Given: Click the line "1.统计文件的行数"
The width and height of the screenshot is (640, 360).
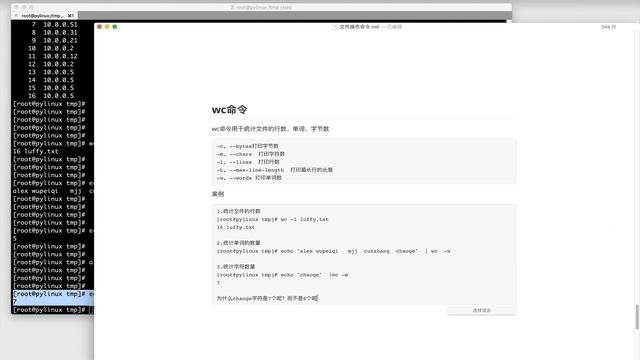Looking at the screenshot, I should pyautogui.click(x=238, y=211).
